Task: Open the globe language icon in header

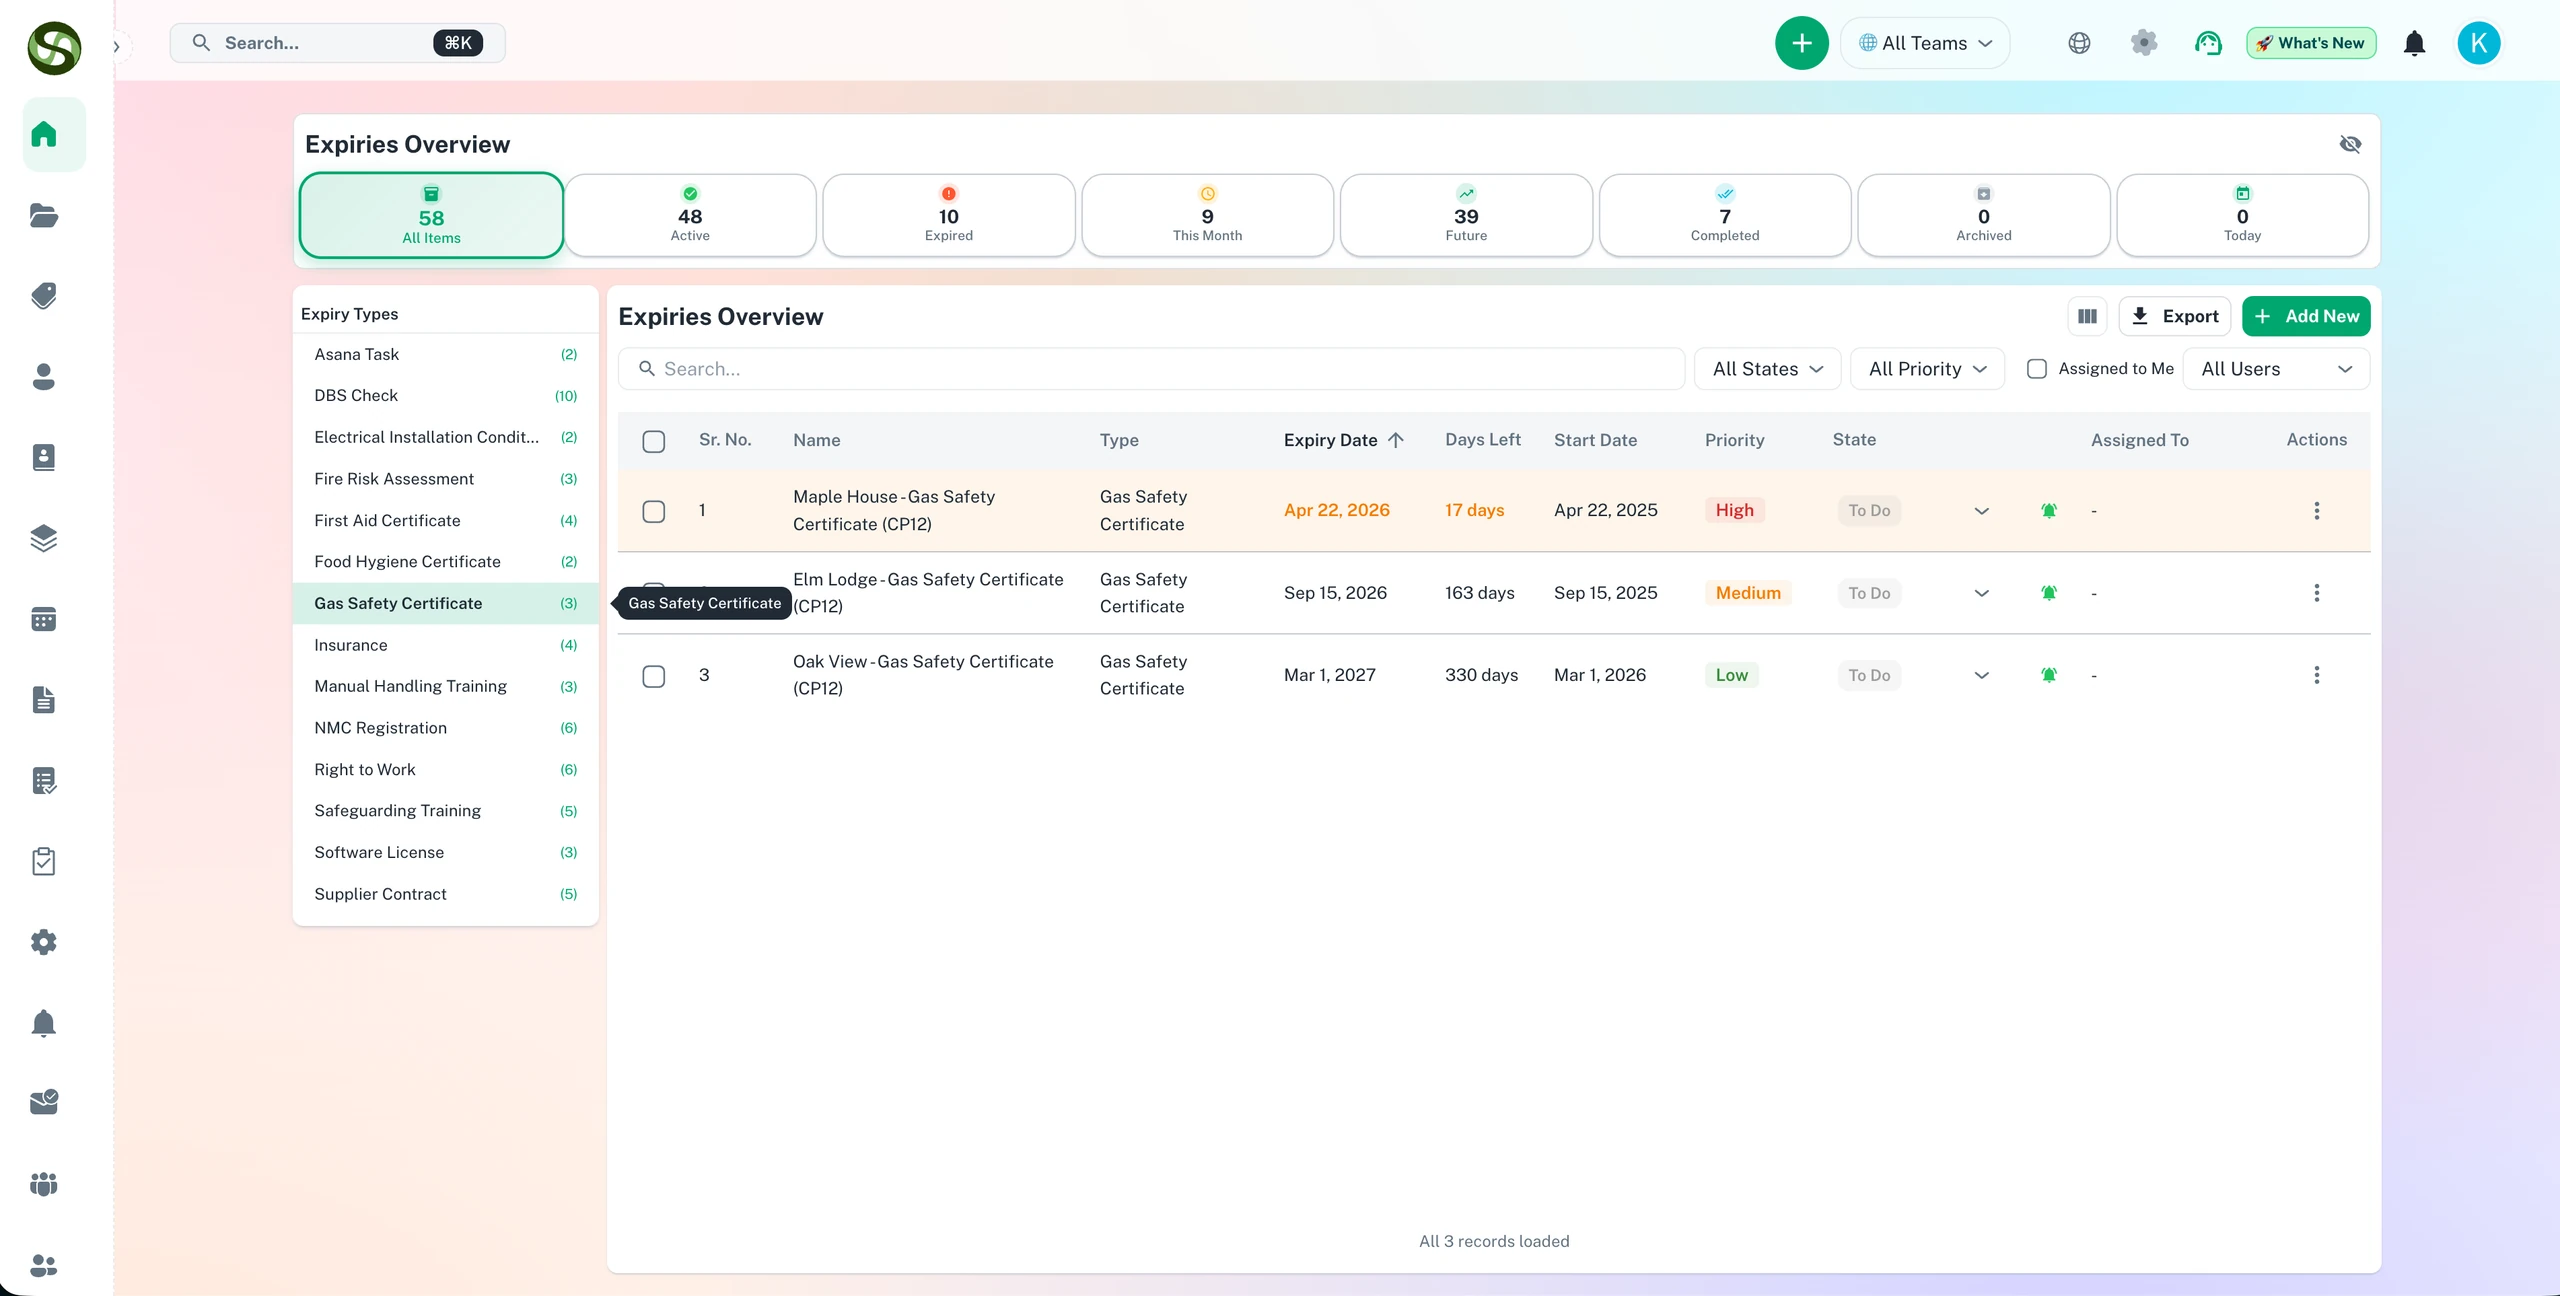Action: click(2080, 43)
